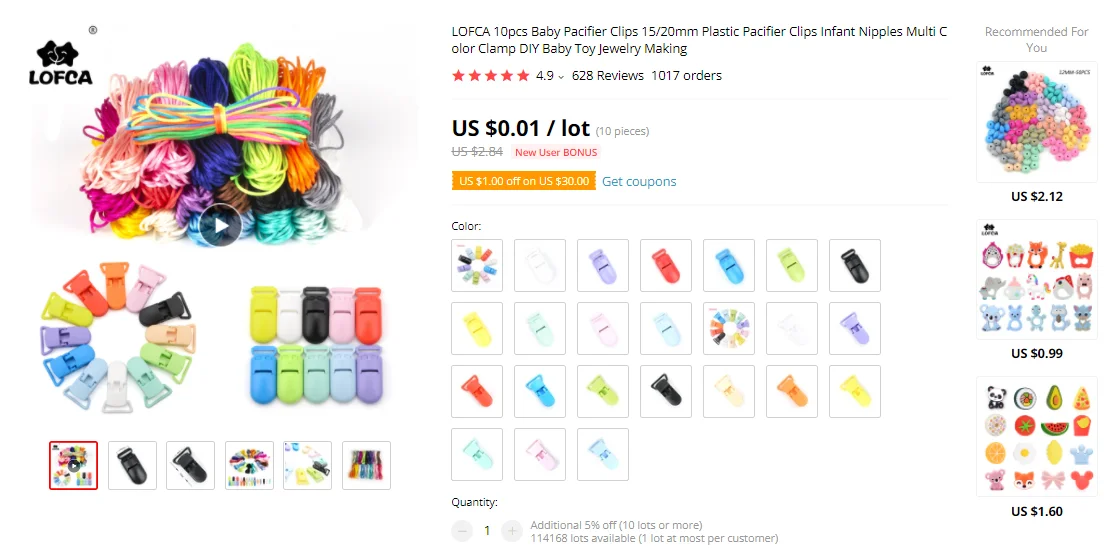Open the first video thumbnail with red border
Screen dimensions: 1114x560
[73, 465]
